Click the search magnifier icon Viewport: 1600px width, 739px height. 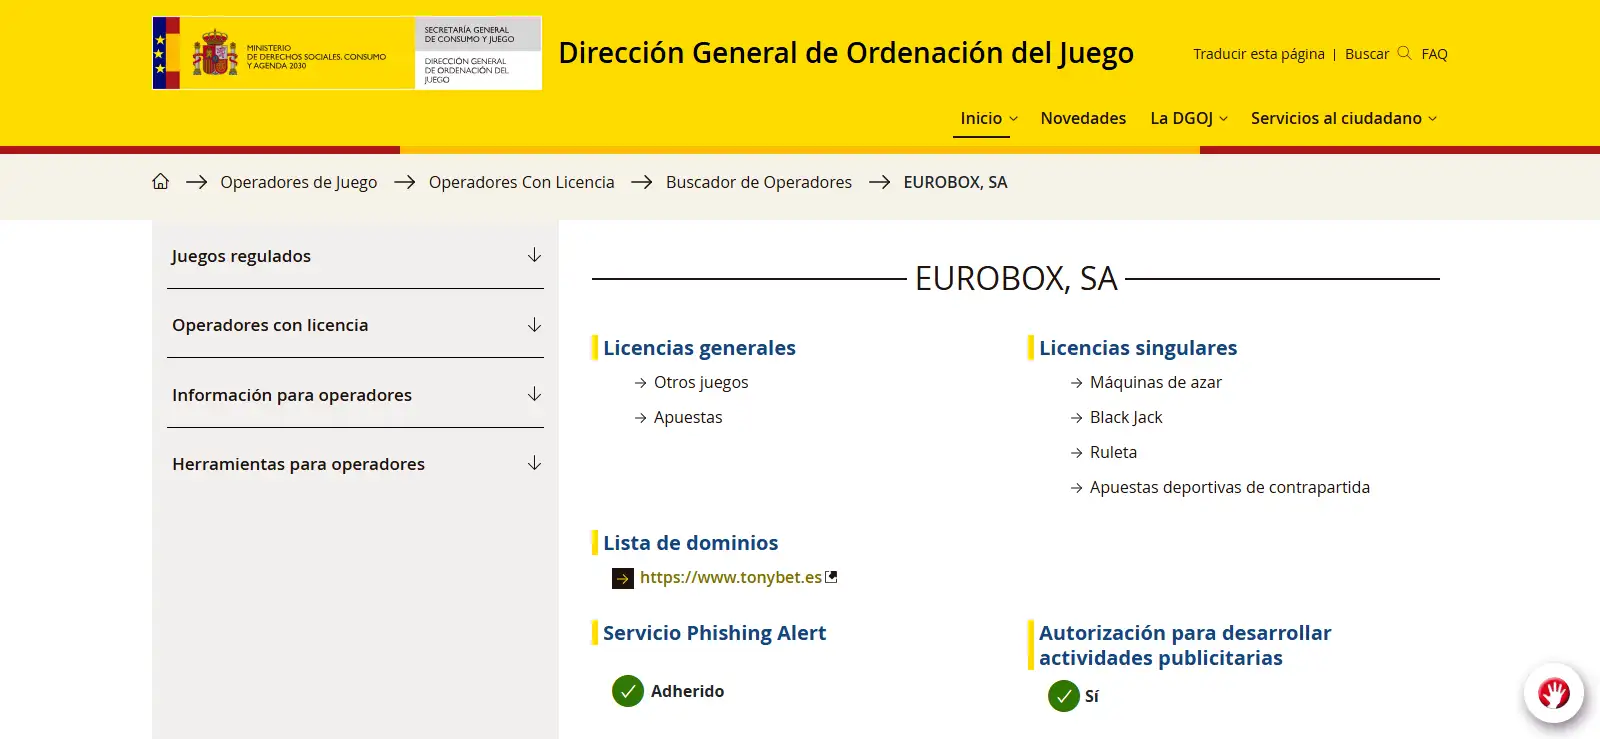tap(1404, 53)
